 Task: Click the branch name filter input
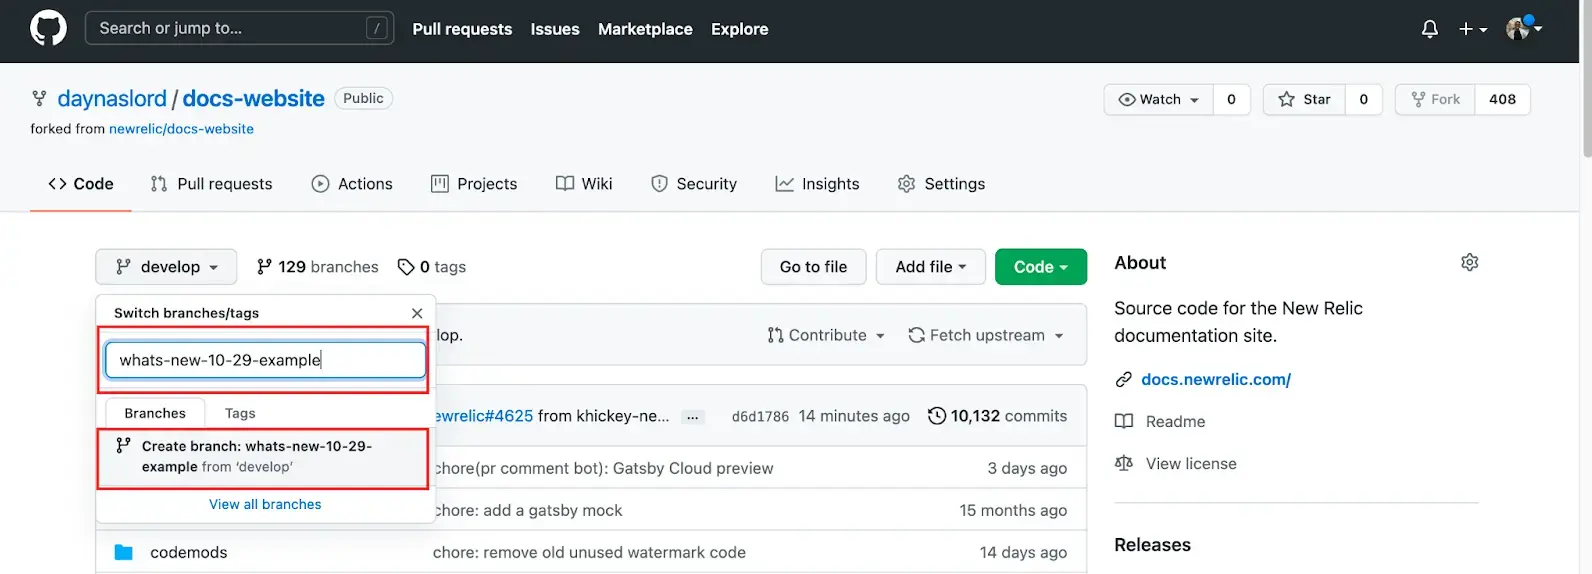tap(265, 360)
